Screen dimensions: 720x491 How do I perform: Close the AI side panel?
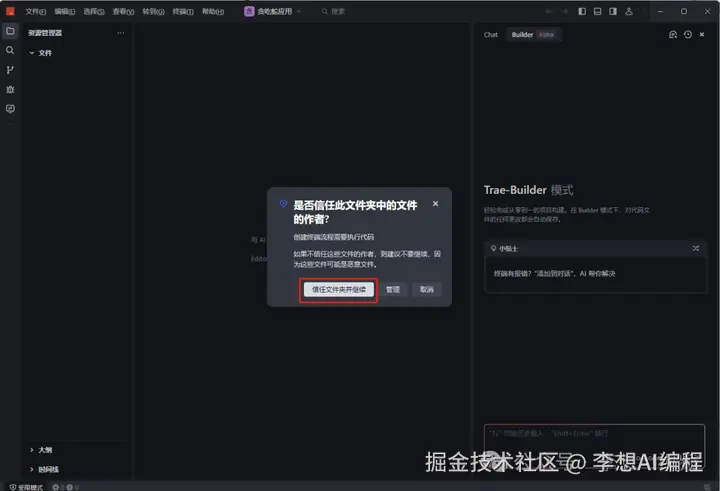click(x=702, y=34)
